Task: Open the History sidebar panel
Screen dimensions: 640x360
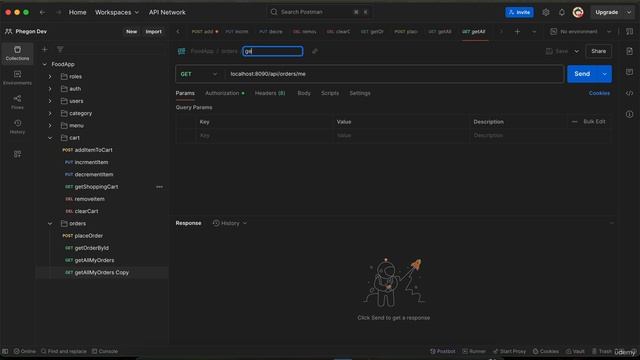Action: pyautogui.click(x=17, y=127)
